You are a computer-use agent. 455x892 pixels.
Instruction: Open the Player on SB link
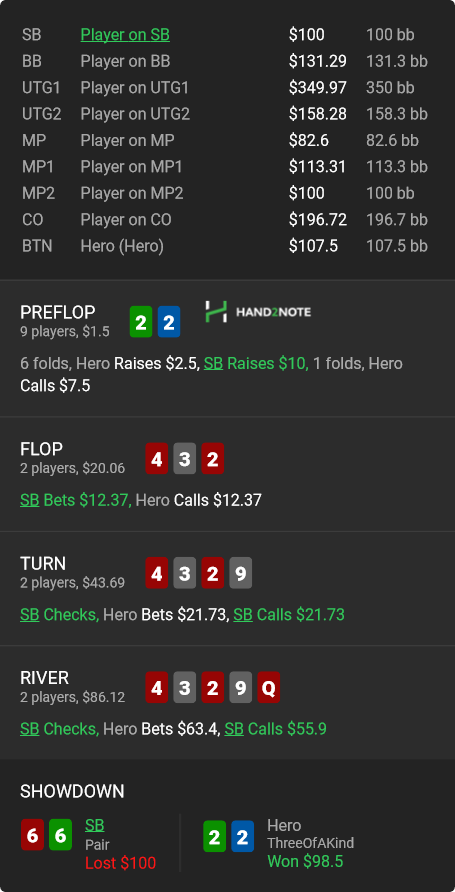[x=125, y=35]
